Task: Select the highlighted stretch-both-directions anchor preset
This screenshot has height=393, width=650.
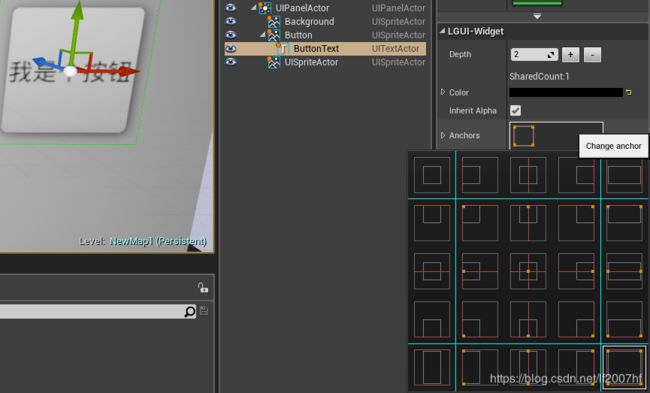Action: 624,367
